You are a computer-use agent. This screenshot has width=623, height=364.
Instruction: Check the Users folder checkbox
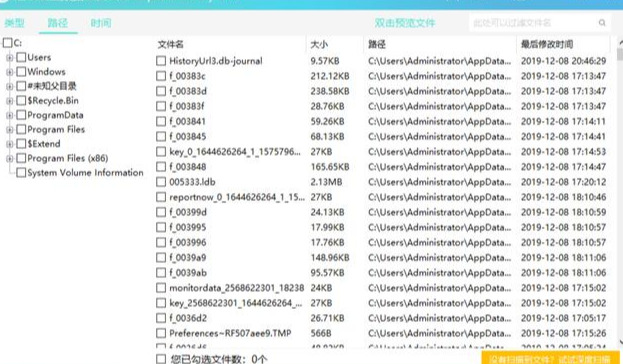pyautogui.click(x=21, y=57)
